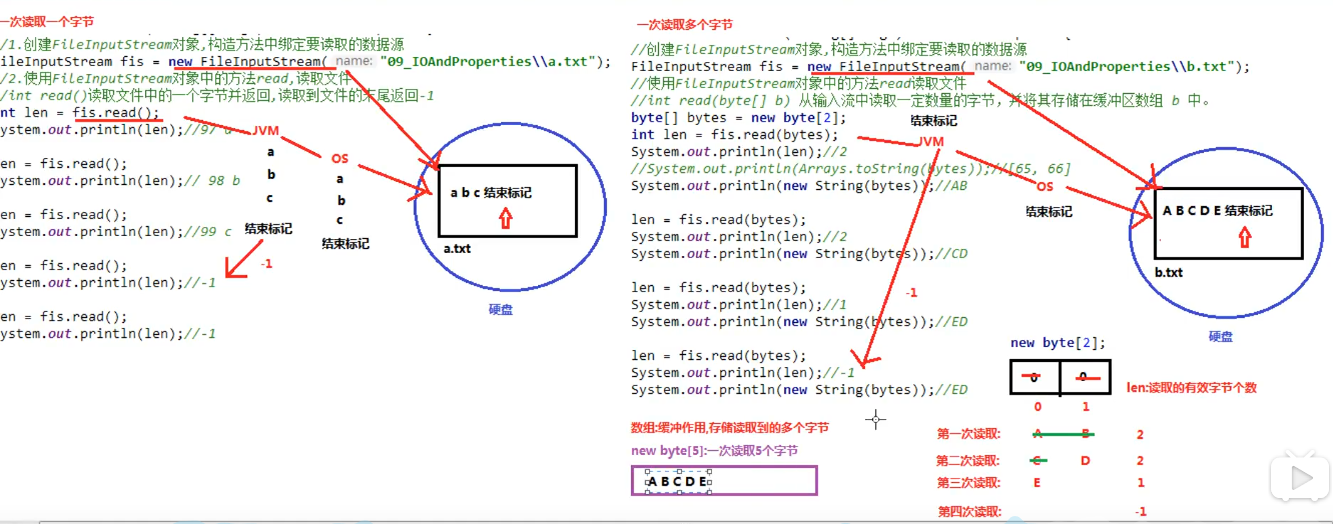1333x524 pixels.
Task: Click the first array cell holding crossed-out 0
Action: tap(1034, 378)
